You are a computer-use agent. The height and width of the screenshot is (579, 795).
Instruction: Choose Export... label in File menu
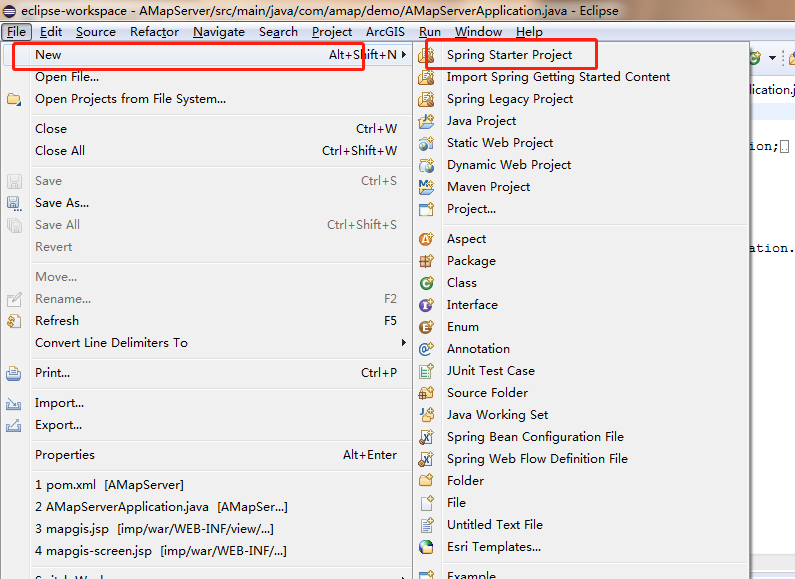58,425
